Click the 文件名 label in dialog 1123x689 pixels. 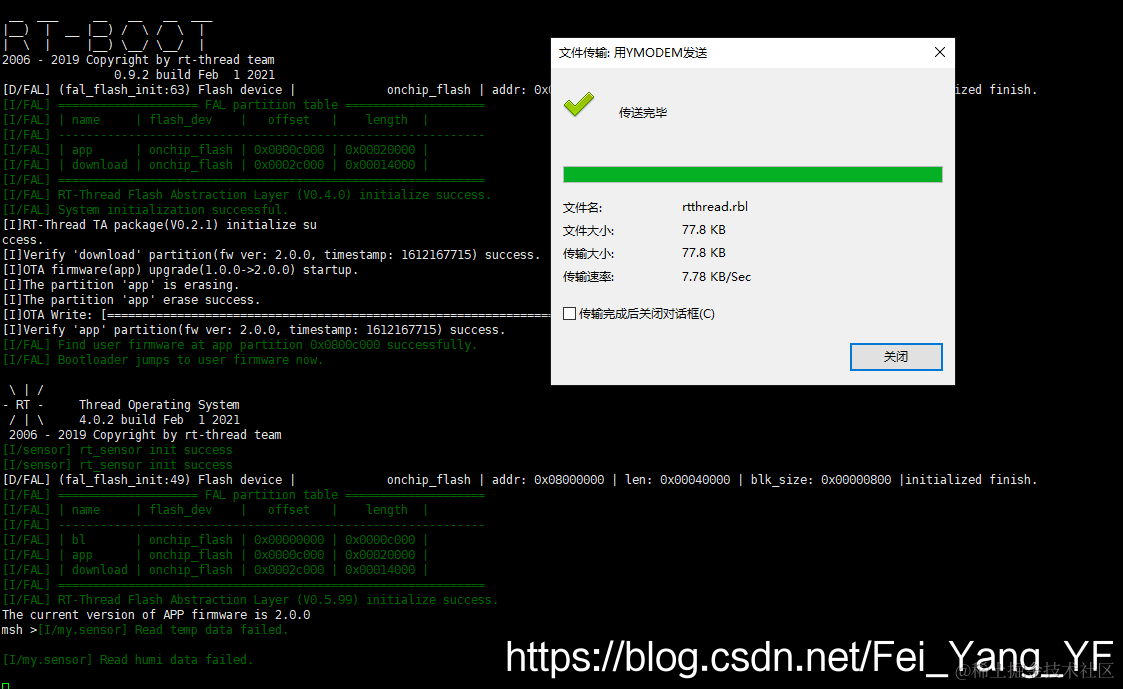coord(582,208)
